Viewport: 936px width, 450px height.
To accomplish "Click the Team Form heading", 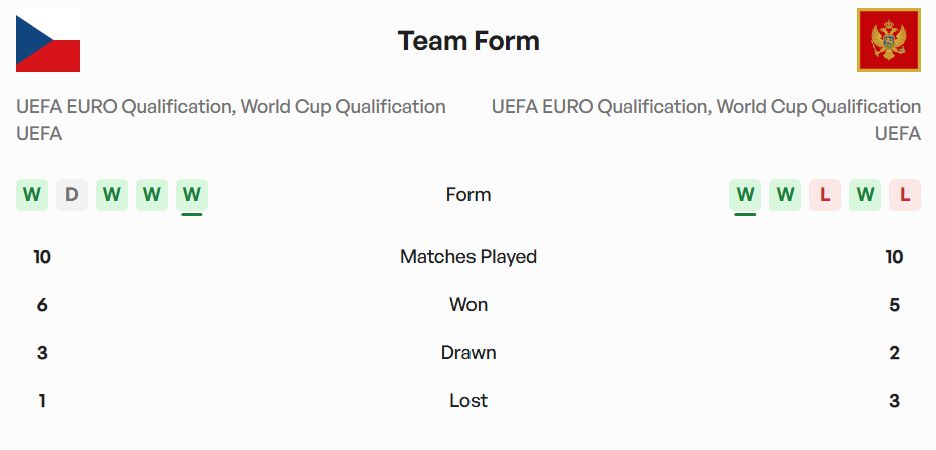I will pos(468,41).
